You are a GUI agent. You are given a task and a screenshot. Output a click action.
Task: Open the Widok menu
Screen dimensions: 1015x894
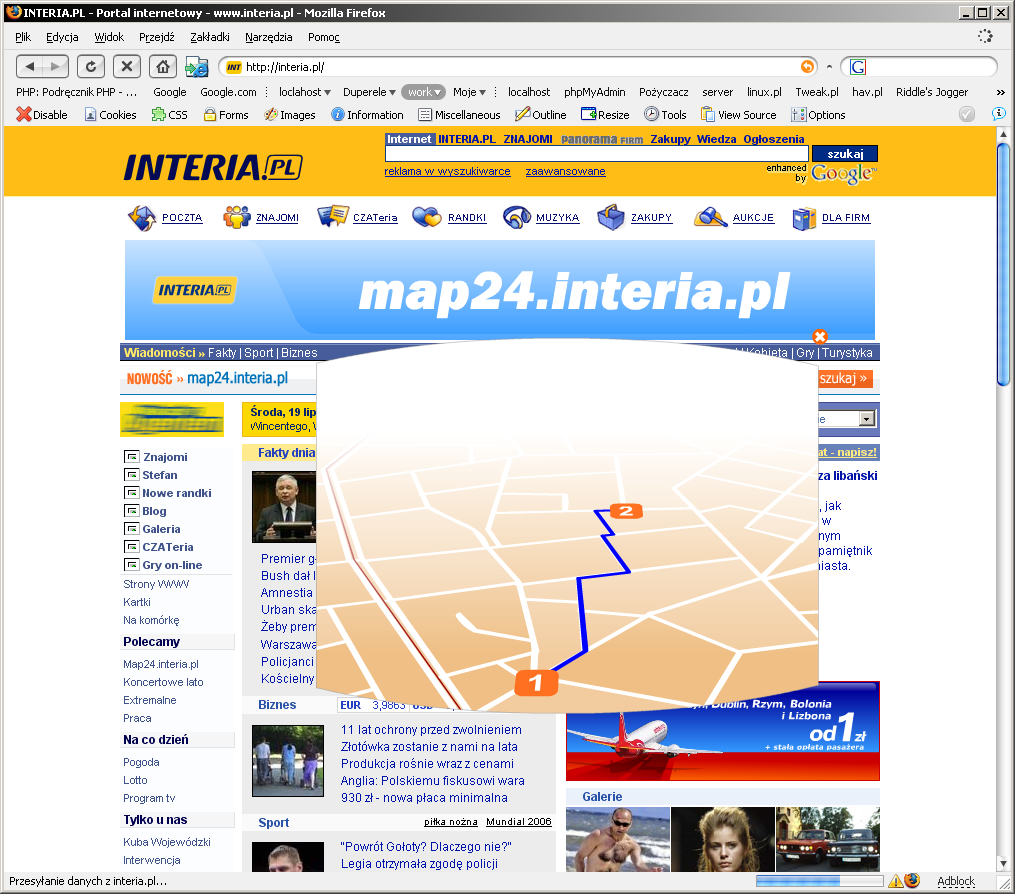click(109, 37)
